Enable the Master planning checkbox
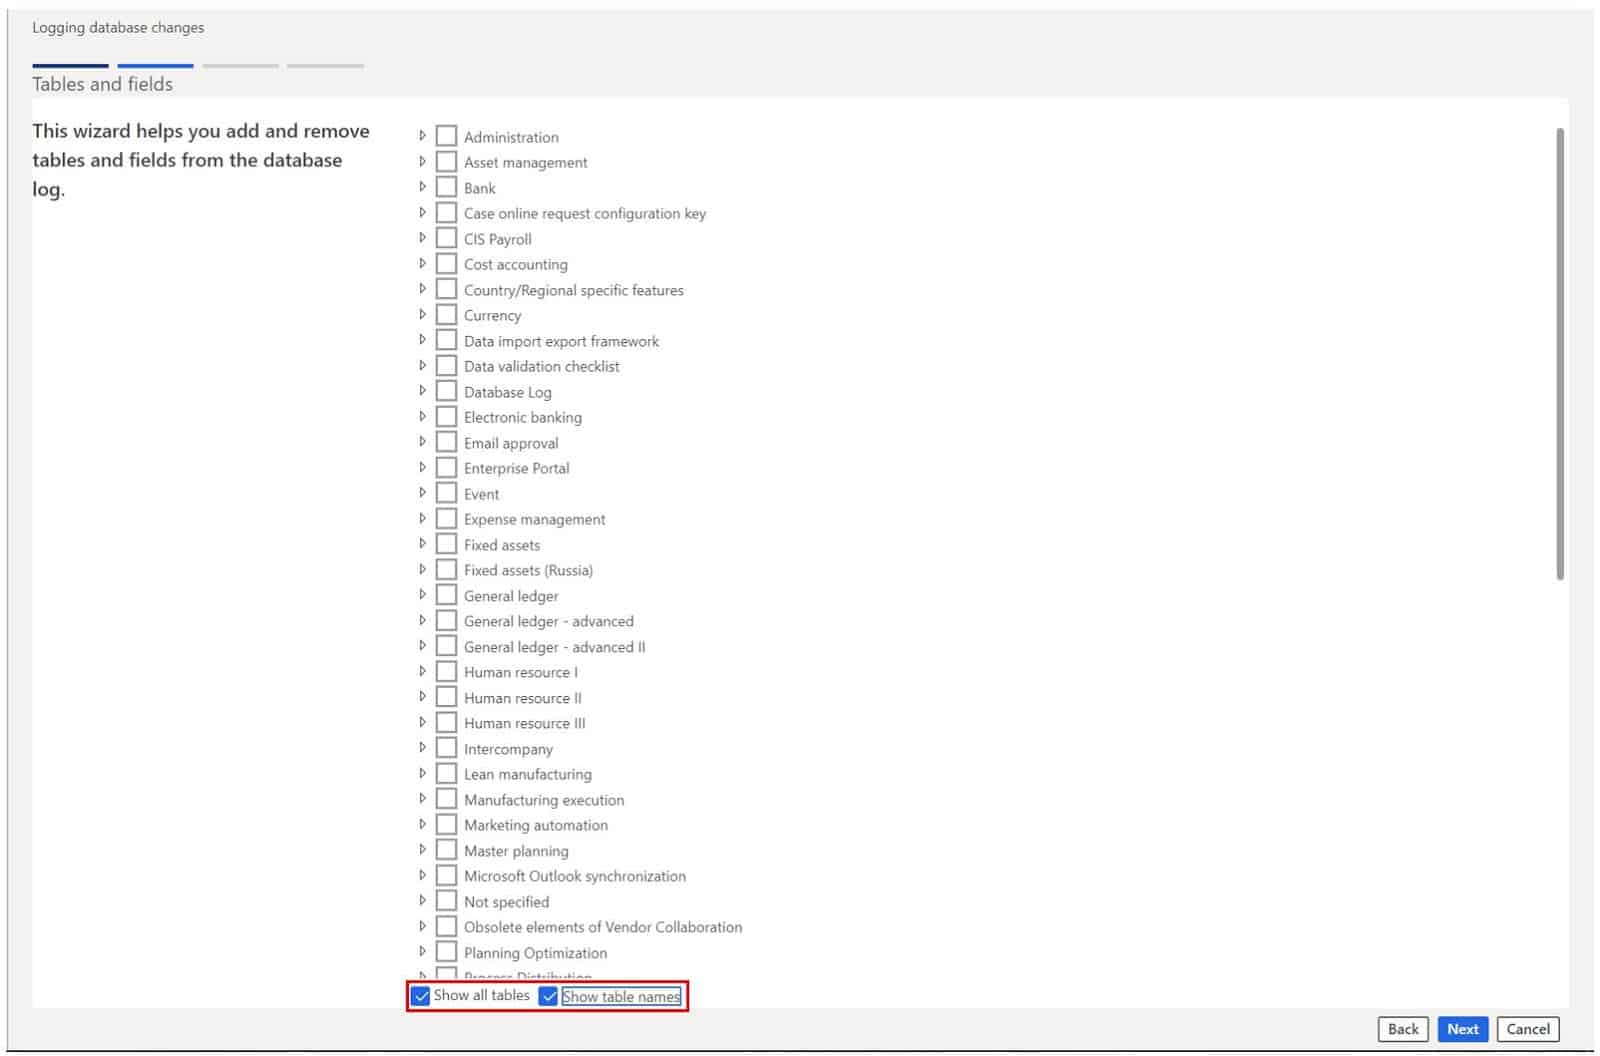This screenshot has width=1600, height=1056. point(446,849)
